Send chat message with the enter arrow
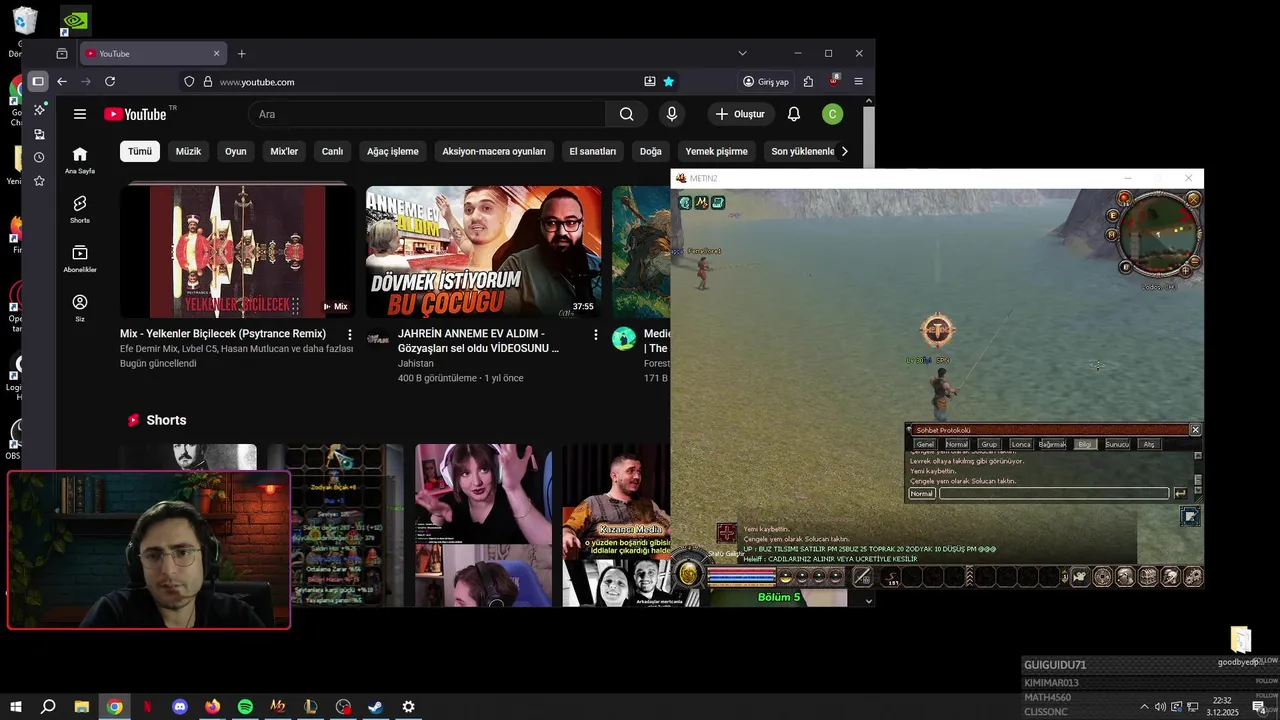This screenshot has height=720, width=1280. click(1180, 494)
